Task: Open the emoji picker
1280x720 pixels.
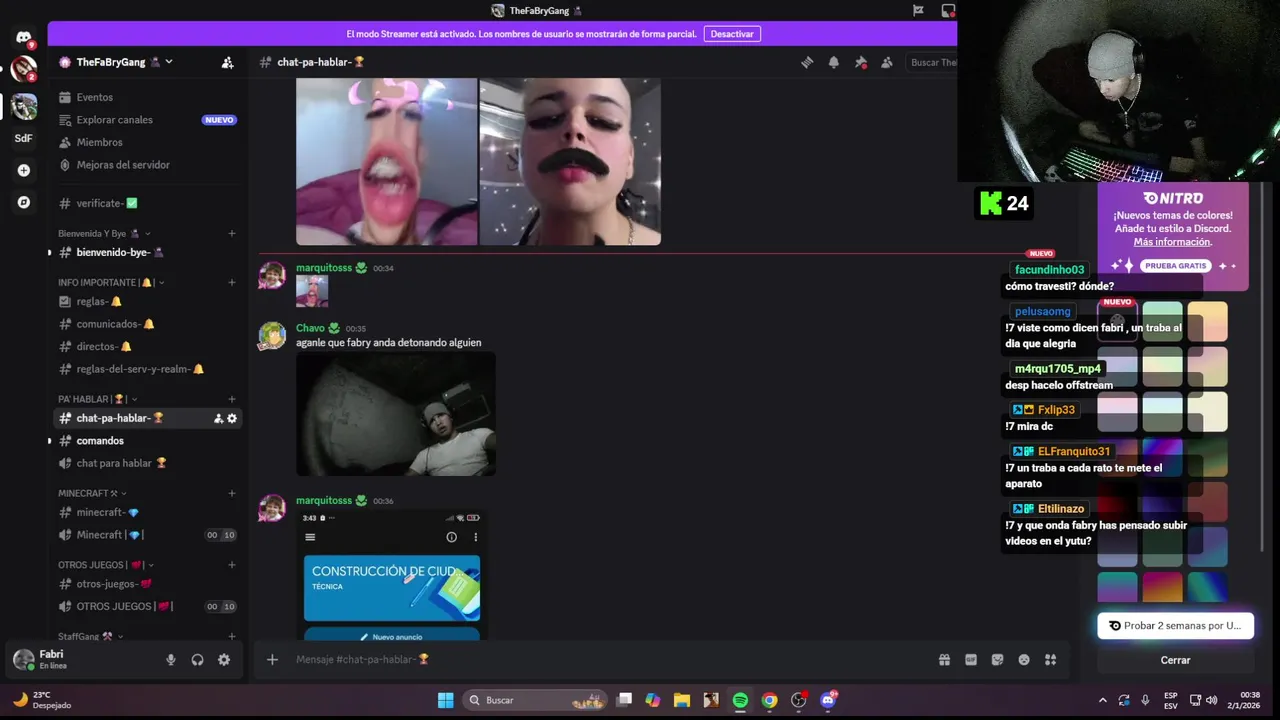Action: 1024,660
